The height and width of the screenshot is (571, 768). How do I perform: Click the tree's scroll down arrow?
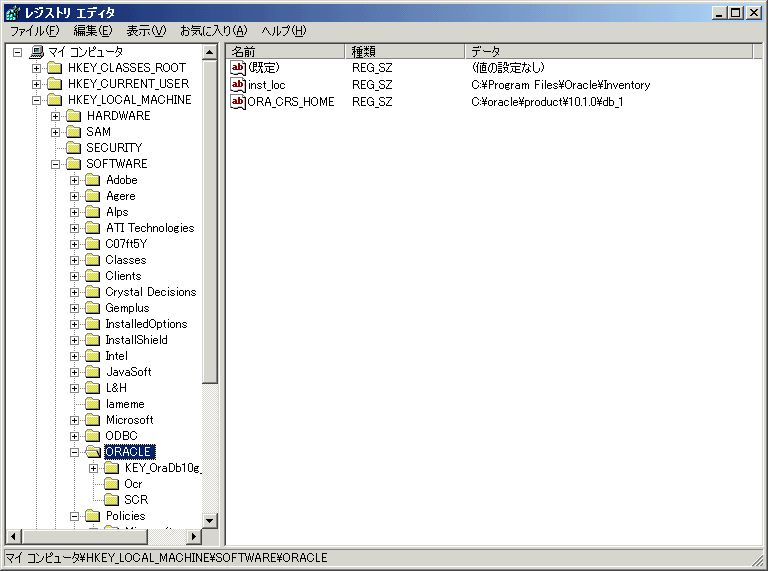click(210, 521)
